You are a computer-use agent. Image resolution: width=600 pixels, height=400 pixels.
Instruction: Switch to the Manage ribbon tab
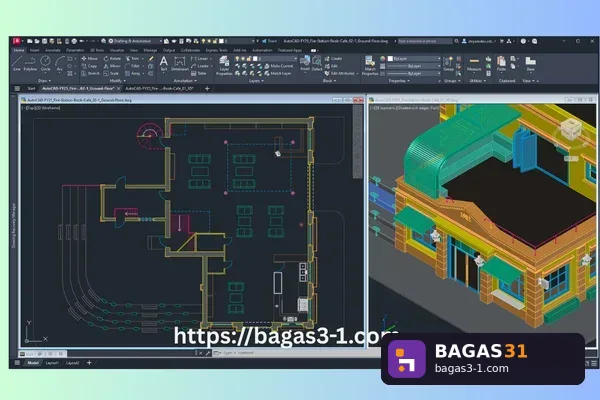(150, 50)
